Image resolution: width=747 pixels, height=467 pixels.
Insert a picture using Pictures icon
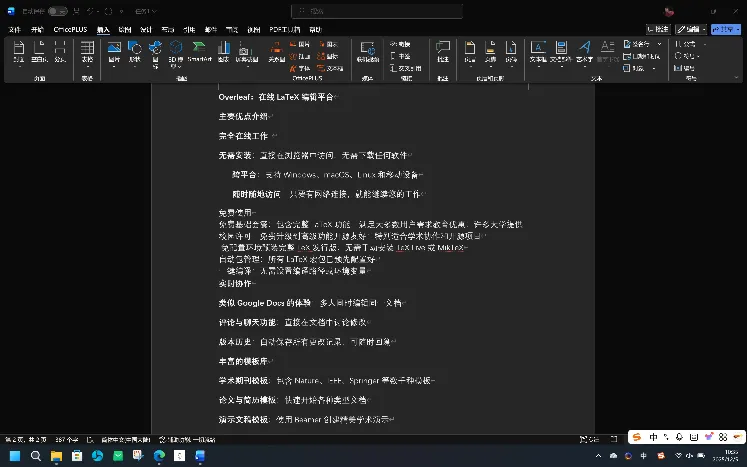(114, 53)
